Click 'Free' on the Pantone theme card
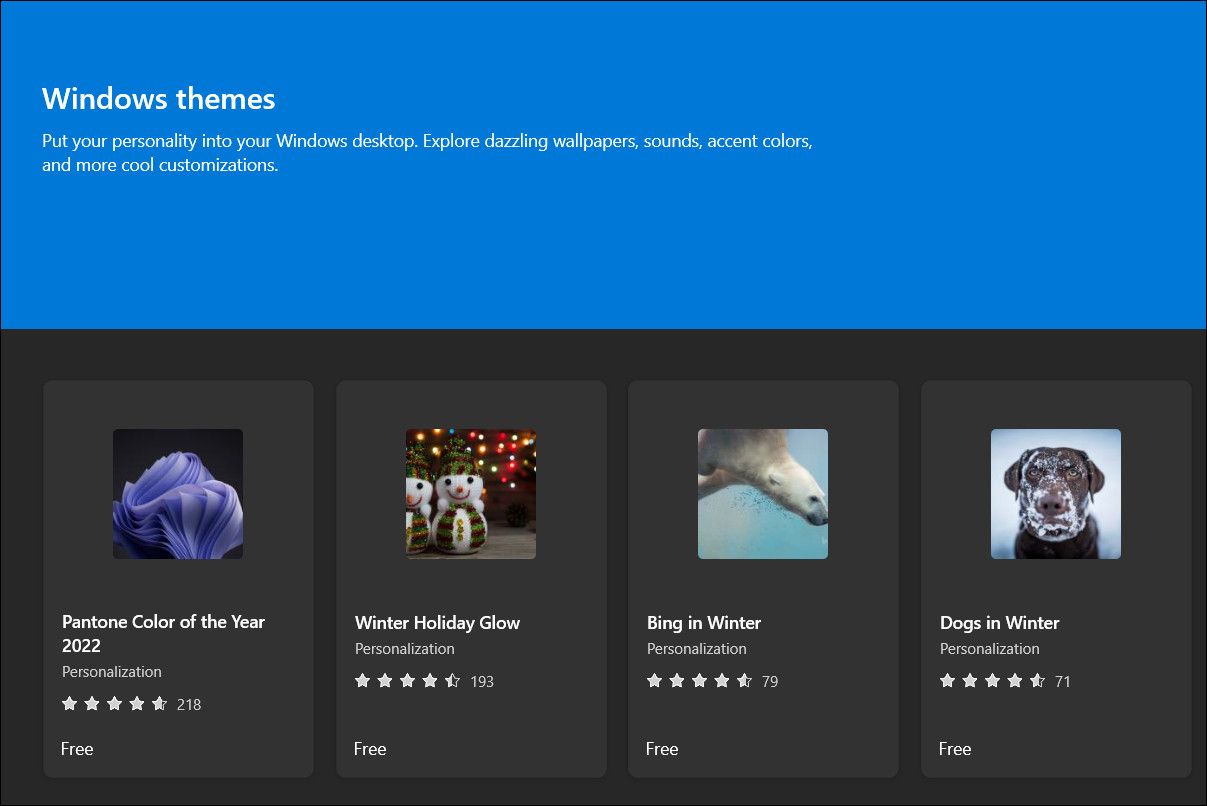1207x806 pixels. (77, 748)
